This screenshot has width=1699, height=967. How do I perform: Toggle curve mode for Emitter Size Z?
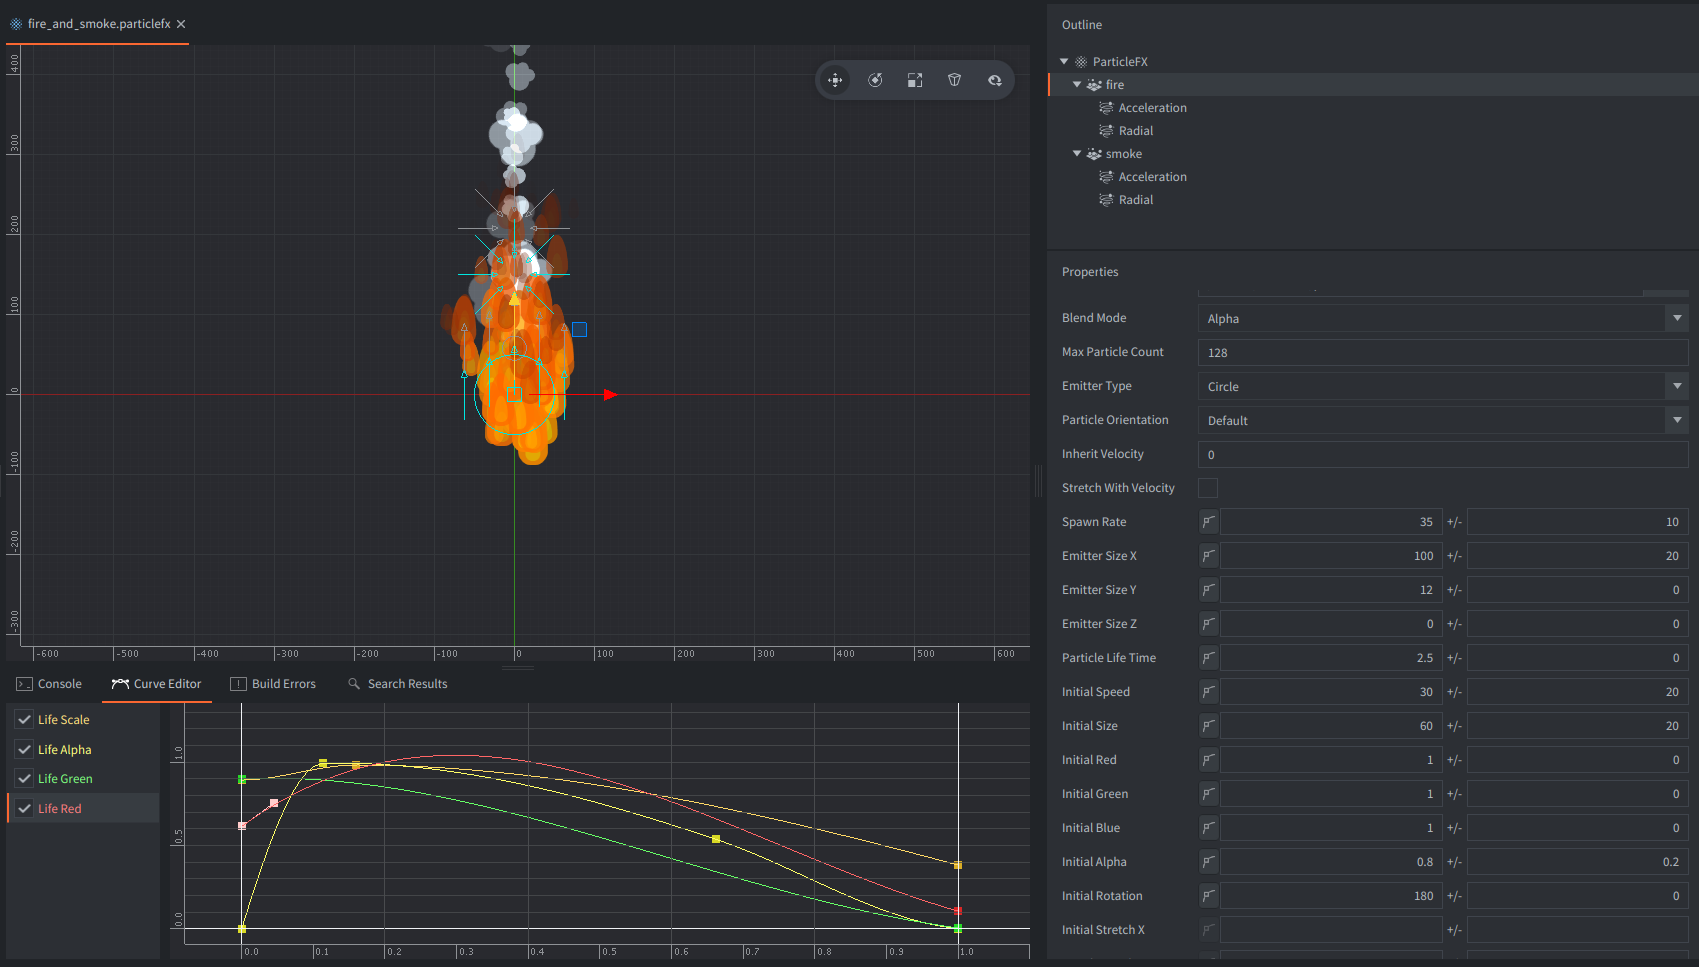pos(1209,624)
